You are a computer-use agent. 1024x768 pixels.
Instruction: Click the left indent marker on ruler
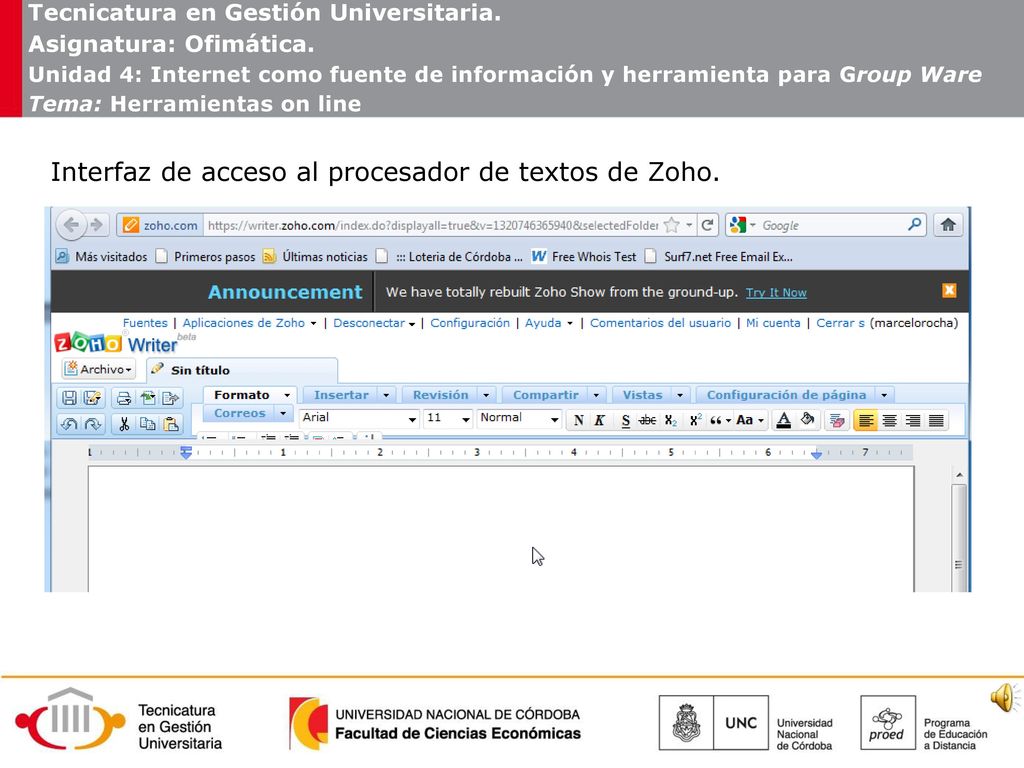[x=186, y=453]
